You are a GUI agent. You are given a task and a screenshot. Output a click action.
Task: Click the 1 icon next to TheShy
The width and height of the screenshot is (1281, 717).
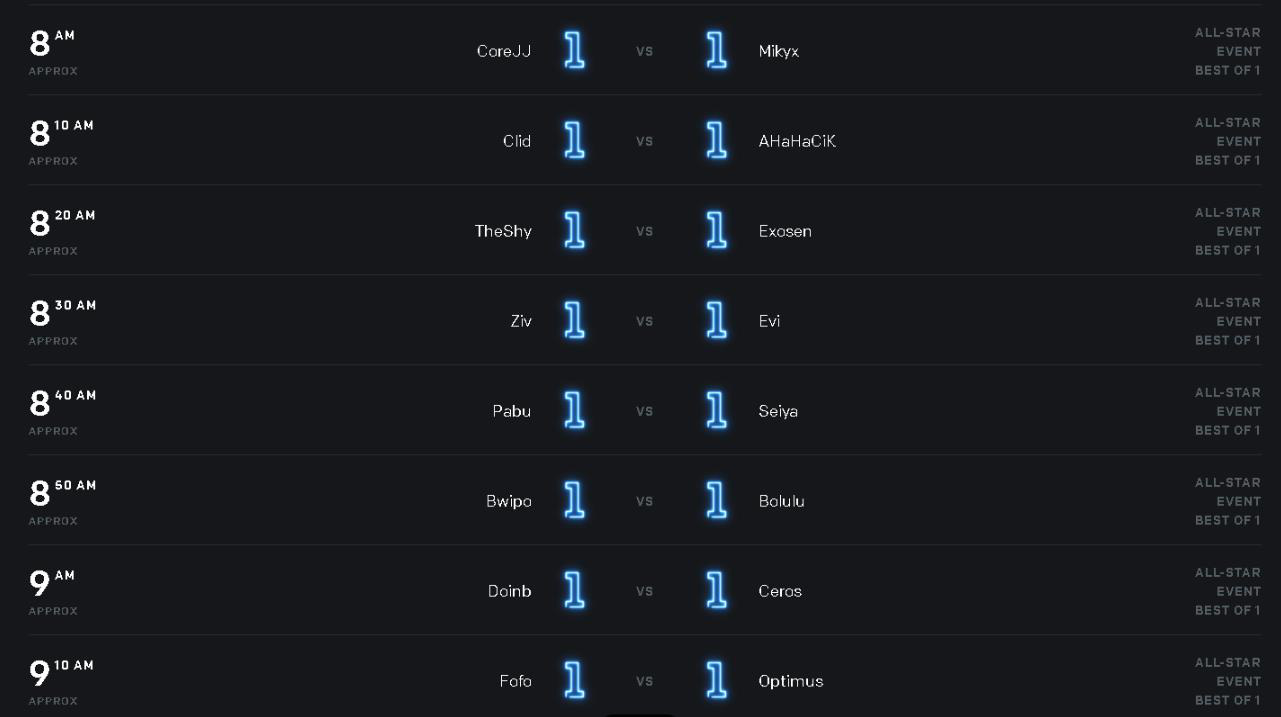coord(574,231)
